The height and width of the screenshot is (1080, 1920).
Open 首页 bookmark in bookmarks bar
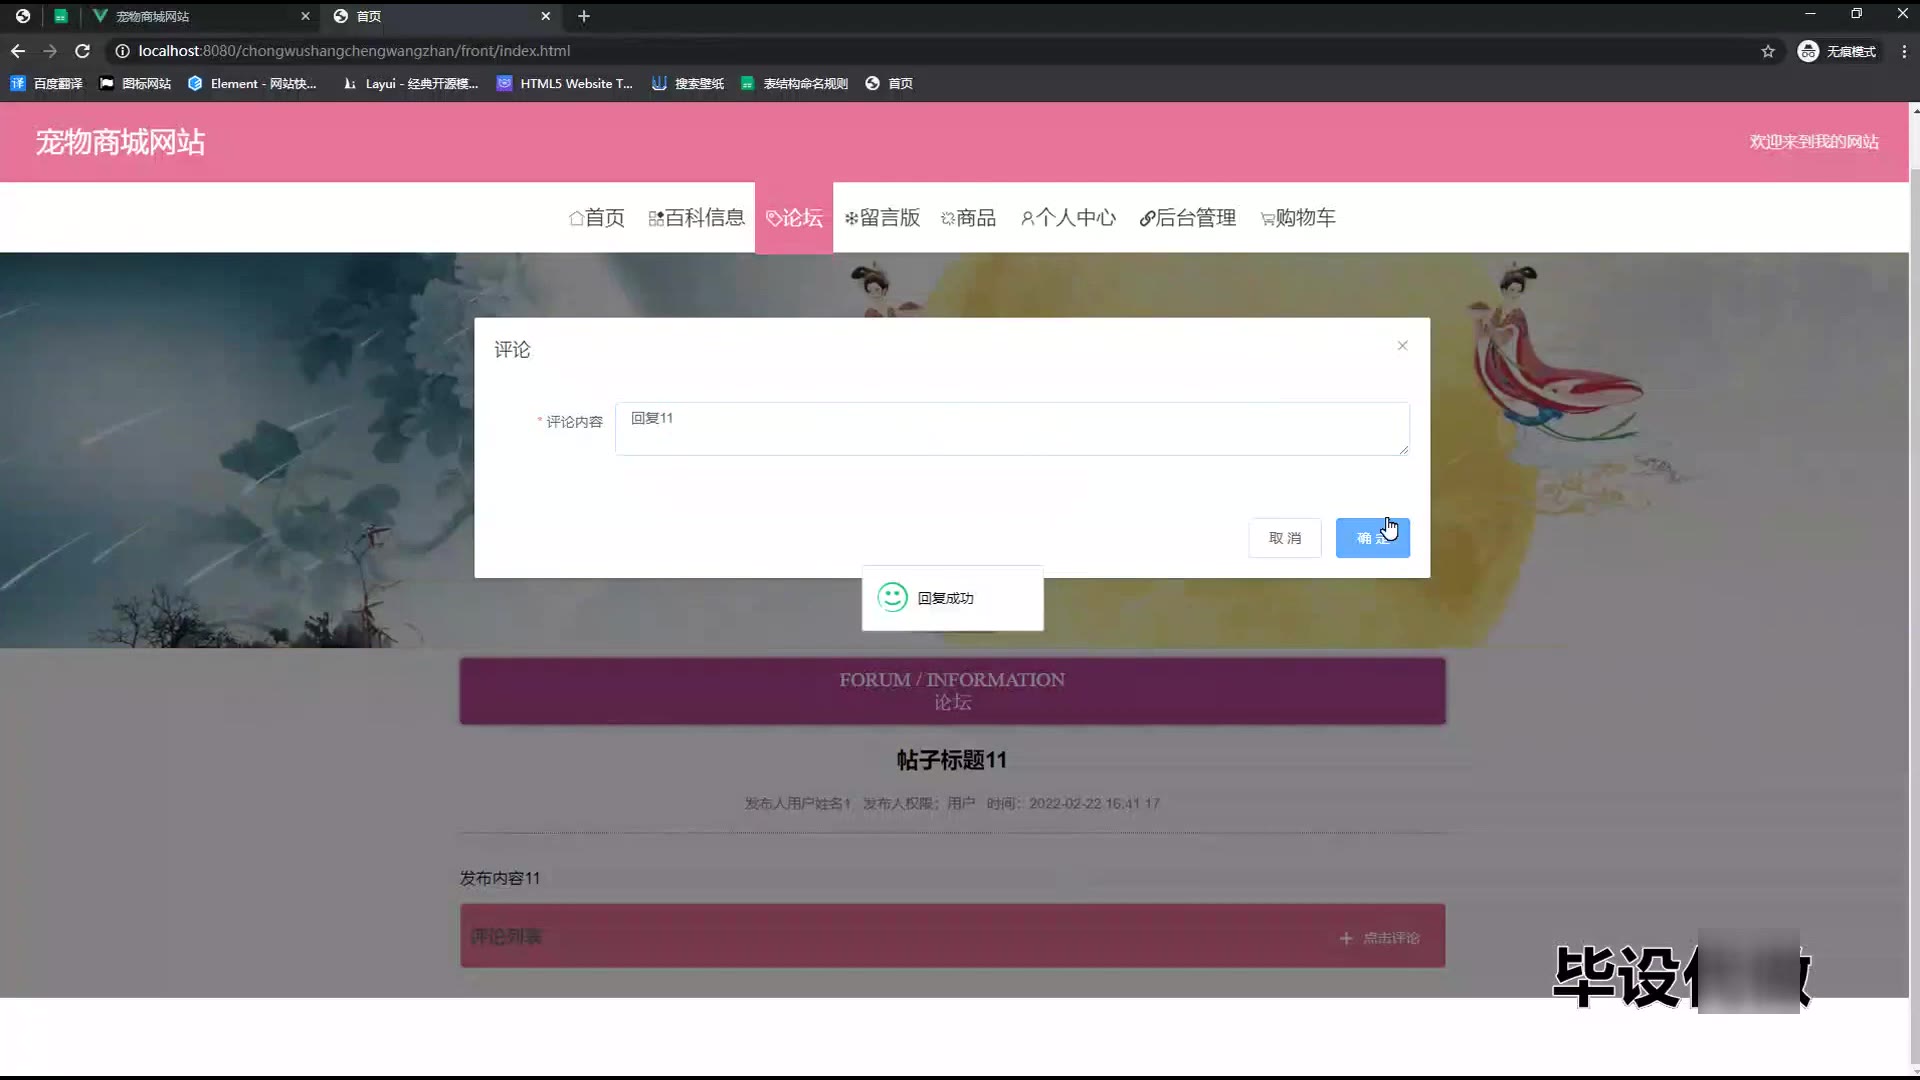coord(889,84)
